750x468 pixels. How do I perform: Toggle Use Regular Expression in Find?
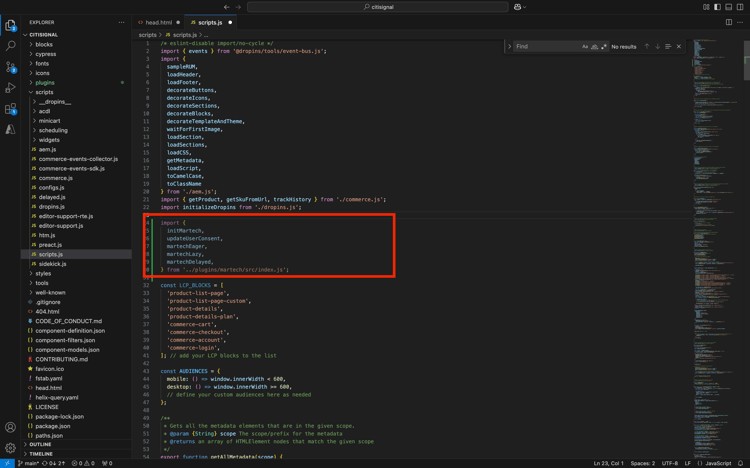604,46
